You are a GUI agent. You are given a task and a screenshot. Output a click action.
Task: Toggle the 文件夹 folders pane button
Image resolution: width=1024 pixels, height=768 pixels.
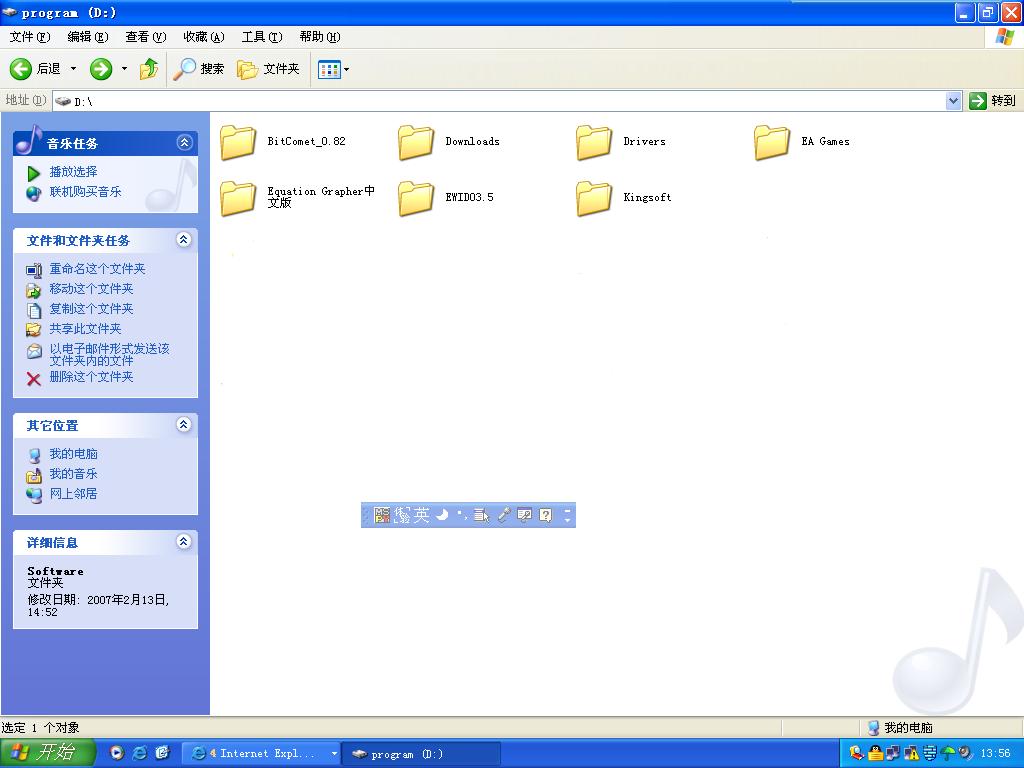(268, 69)
